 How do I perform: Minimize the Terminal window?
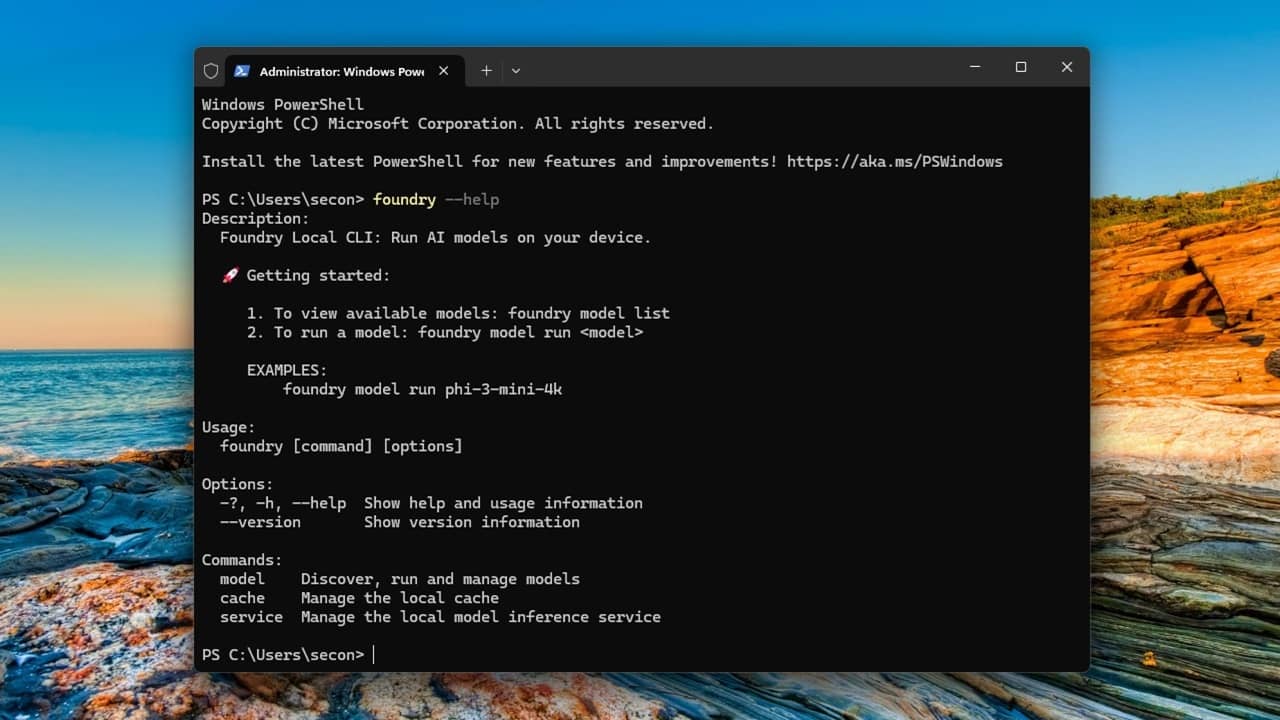click(x=975, y=67)
